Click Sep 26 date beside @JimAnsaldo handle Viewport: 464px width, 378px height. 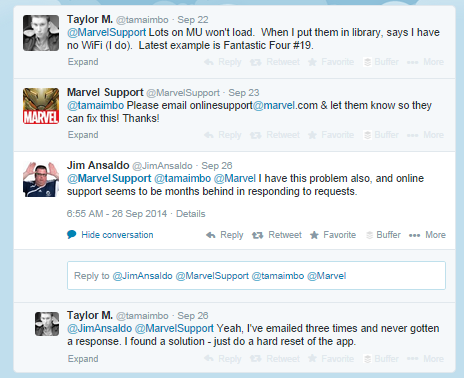[x=217, y=166]
